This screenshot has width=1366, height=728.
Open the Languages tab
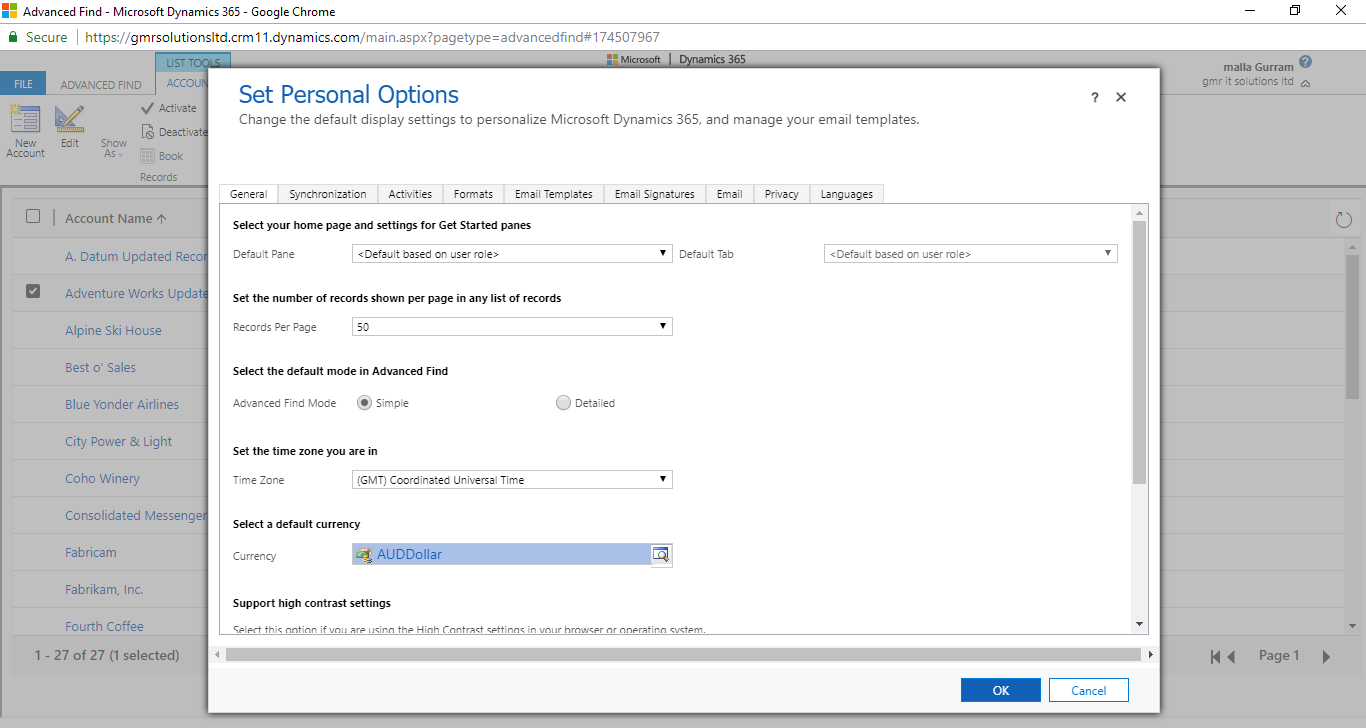click(847, 194)
